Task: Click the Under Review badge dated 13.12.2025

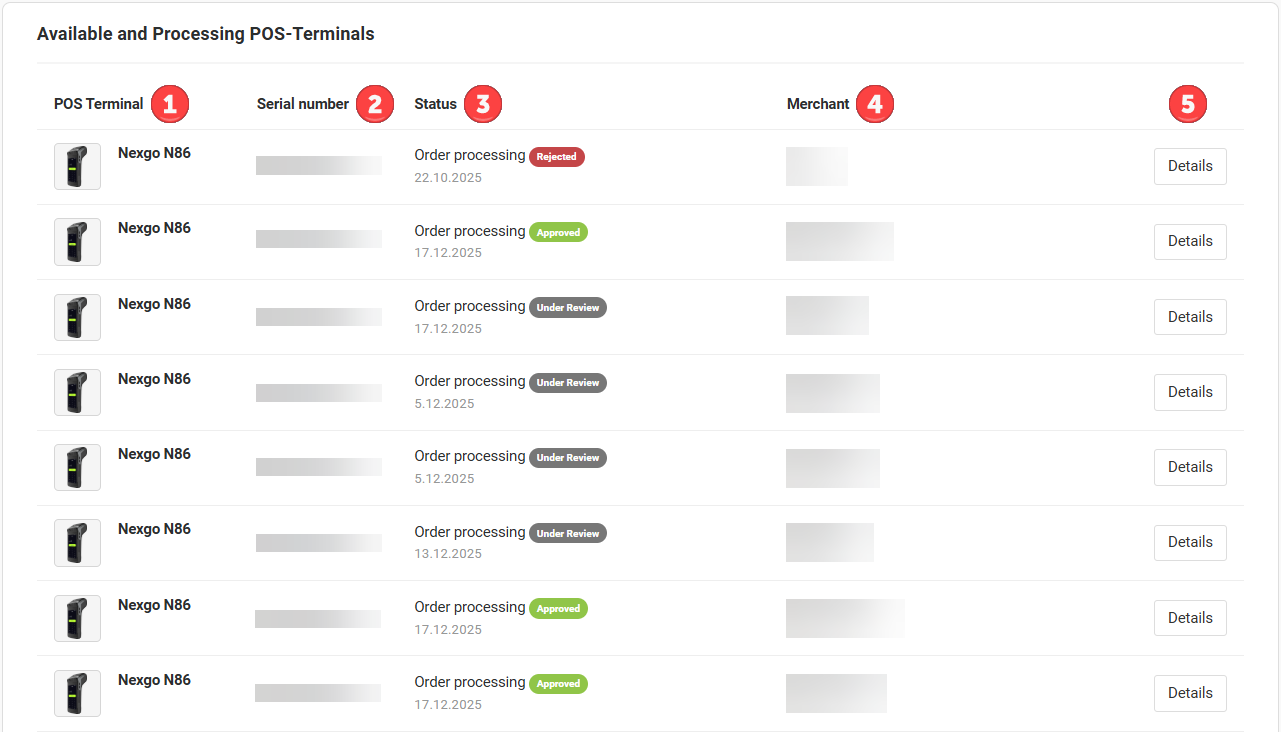Action: tap(568, 533)
